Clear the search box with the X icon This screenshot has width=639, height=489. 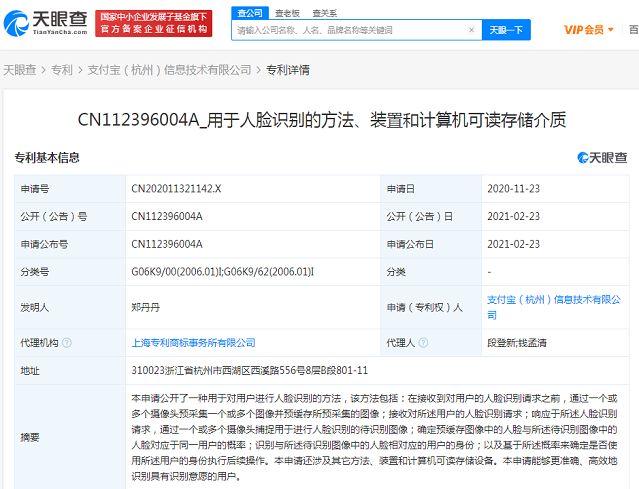(x=472, y=30)
